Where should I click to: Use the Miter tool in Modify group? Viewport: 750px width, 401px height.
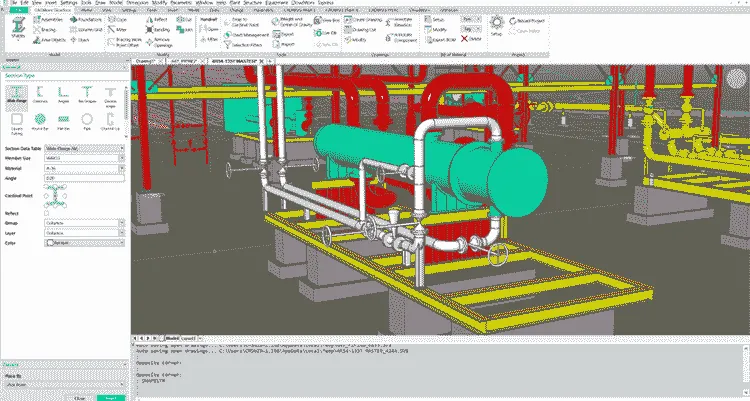[x=118, y=30]
